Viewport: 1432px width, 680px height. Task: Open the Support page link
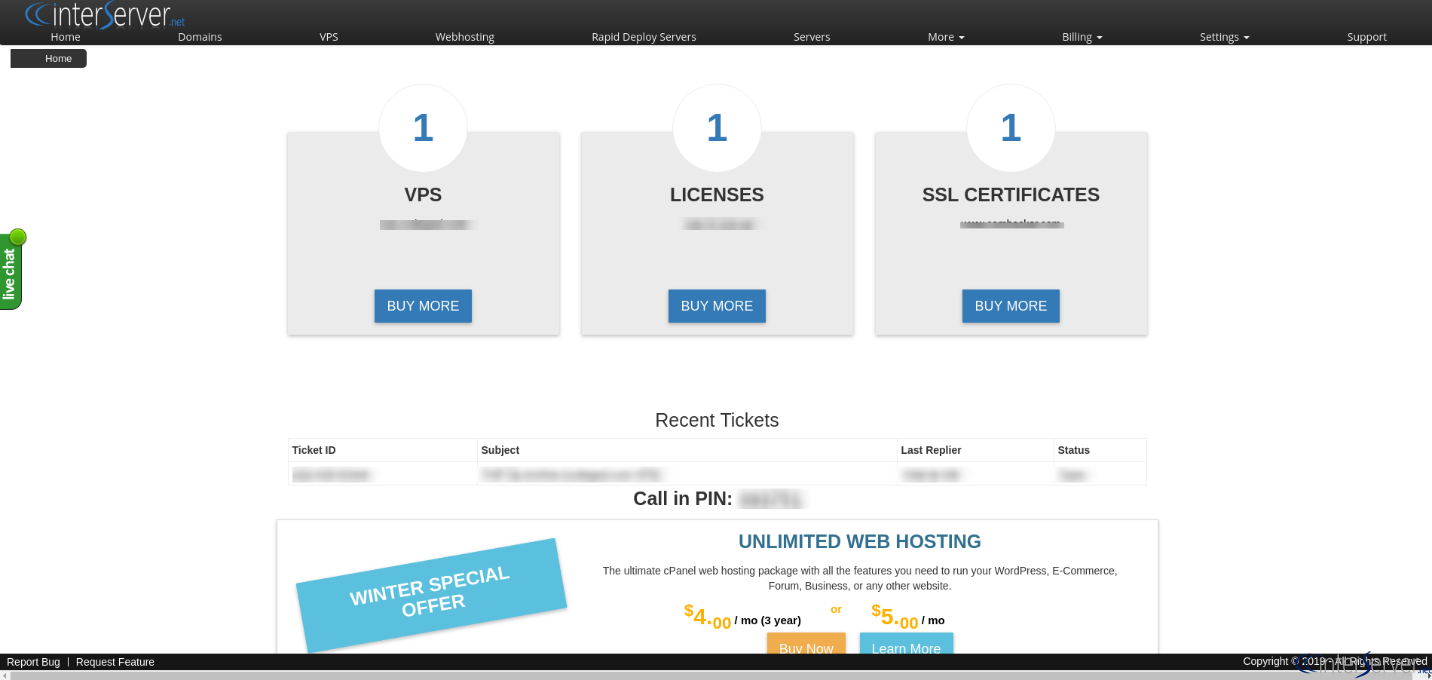1367,37
